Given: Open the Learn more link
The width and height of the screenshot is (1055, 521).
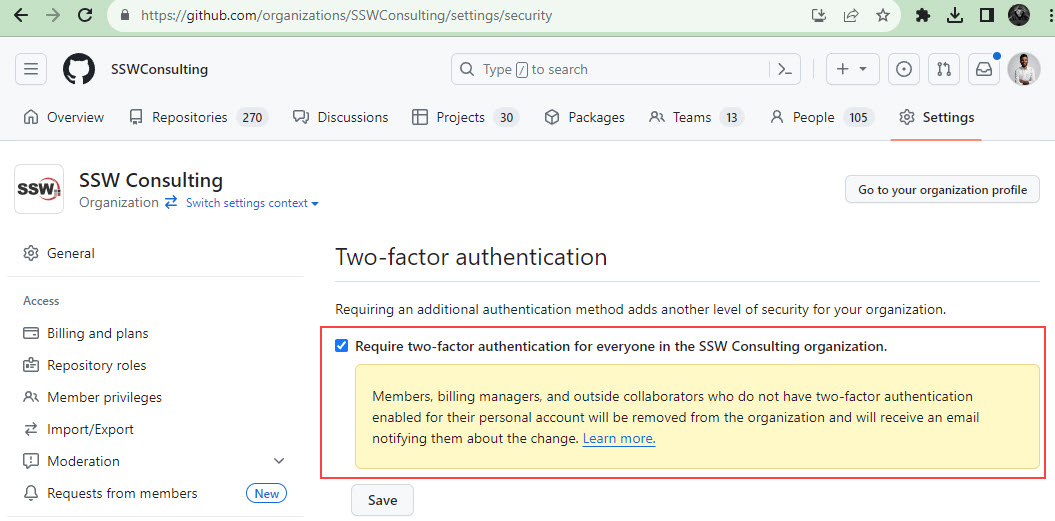Looking at the screenshot, I should [619, 439].
